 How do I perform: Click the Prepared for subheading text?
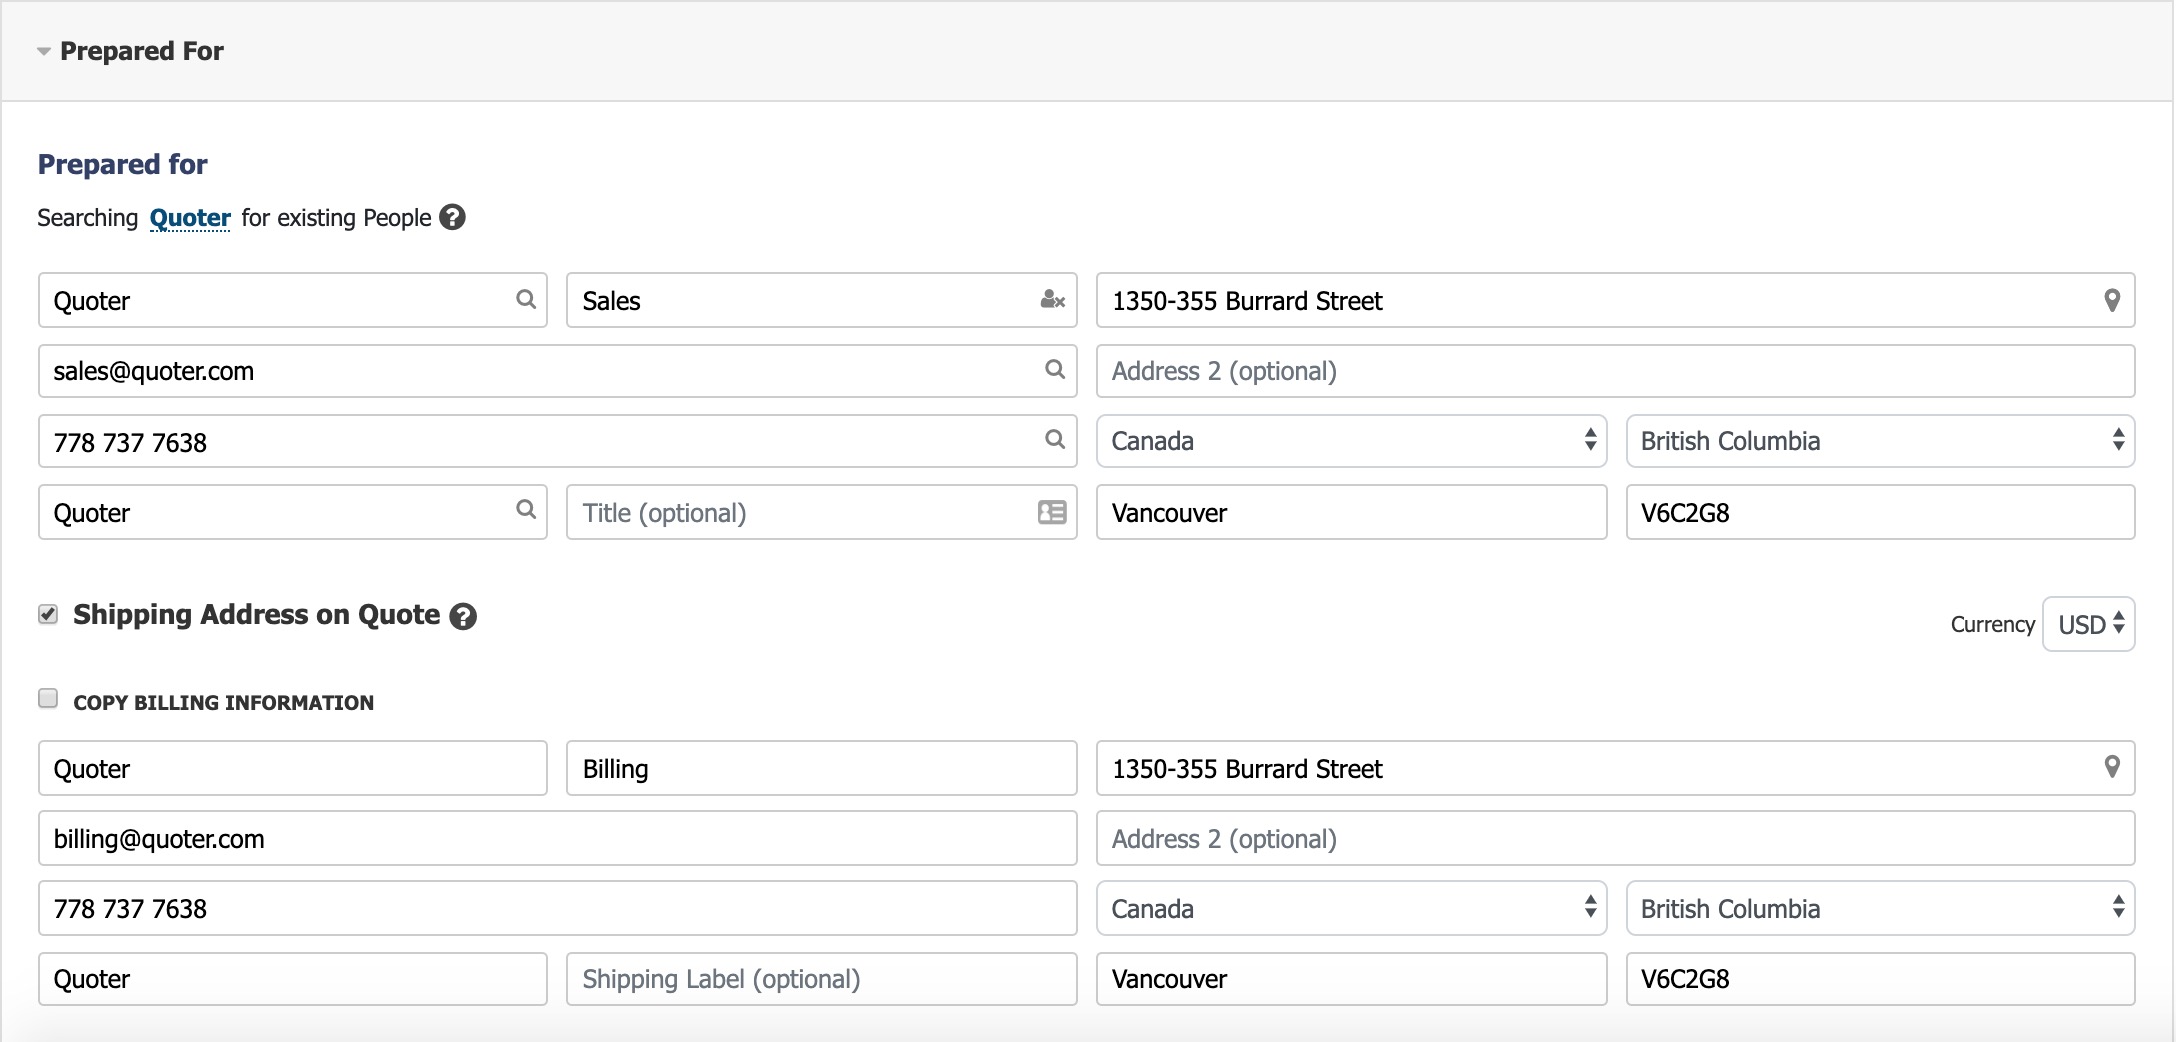(122, 164)
